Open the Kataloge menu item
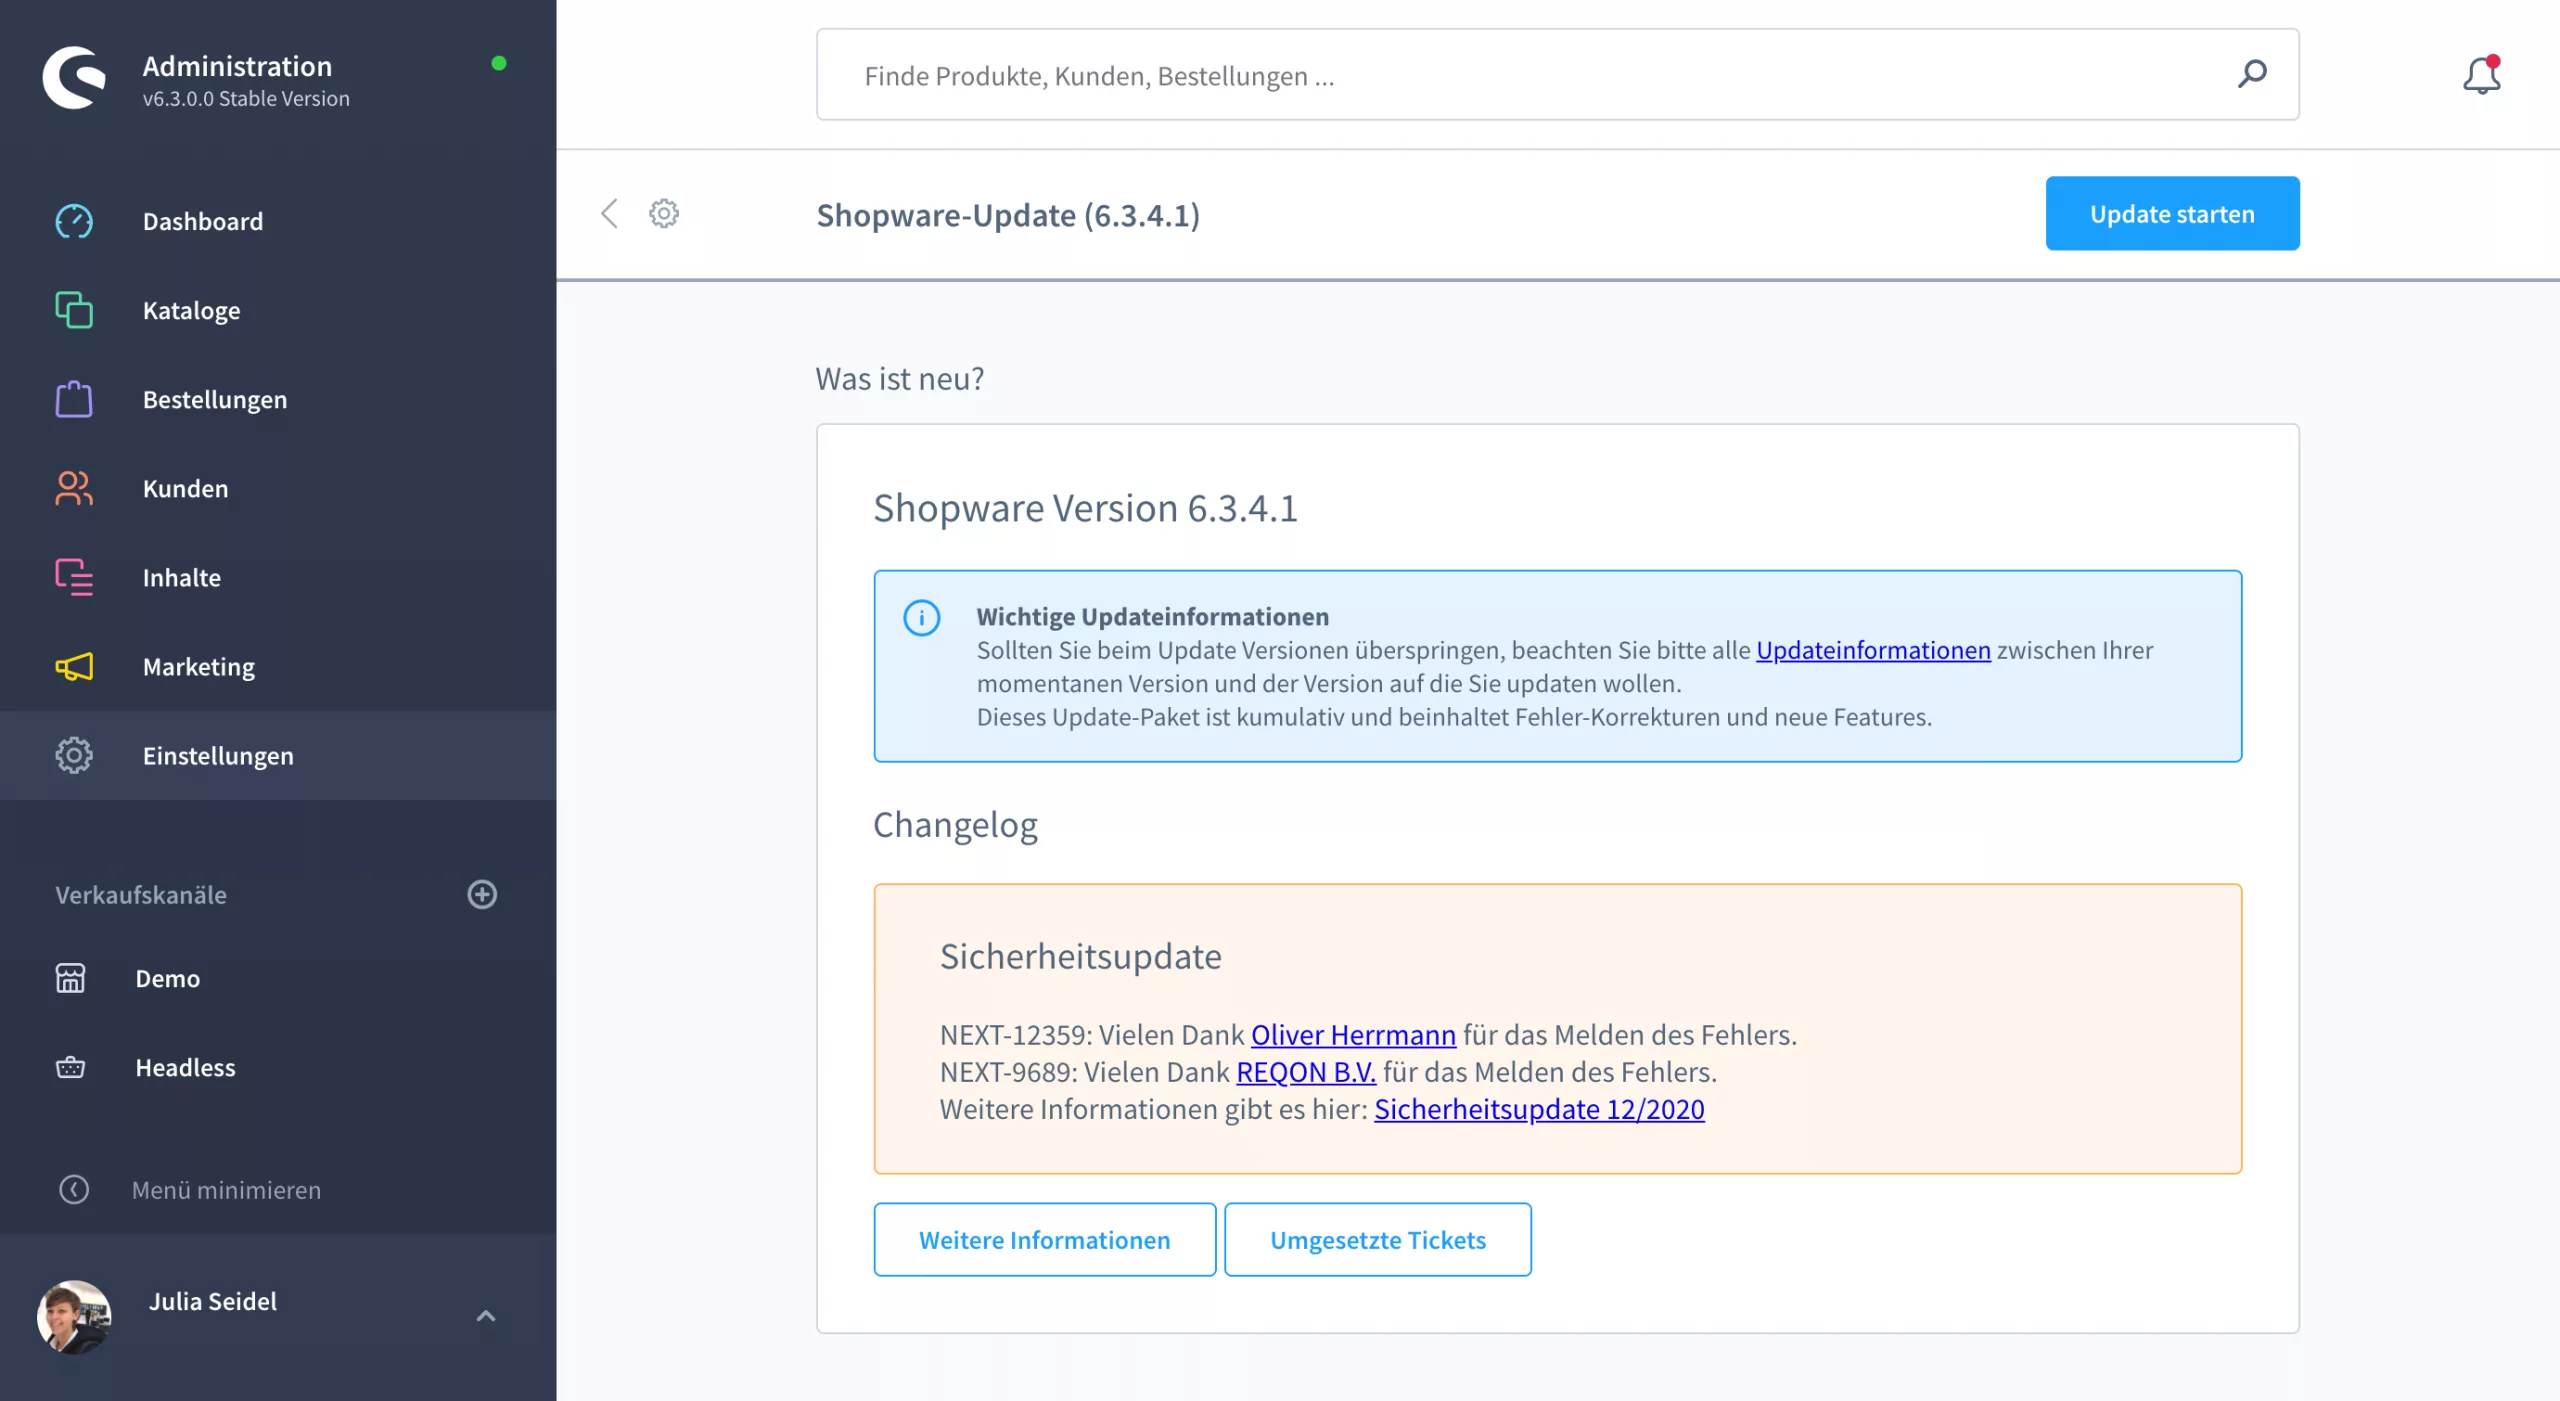This screenshot has width=2560, height=1401. point(278,310)
